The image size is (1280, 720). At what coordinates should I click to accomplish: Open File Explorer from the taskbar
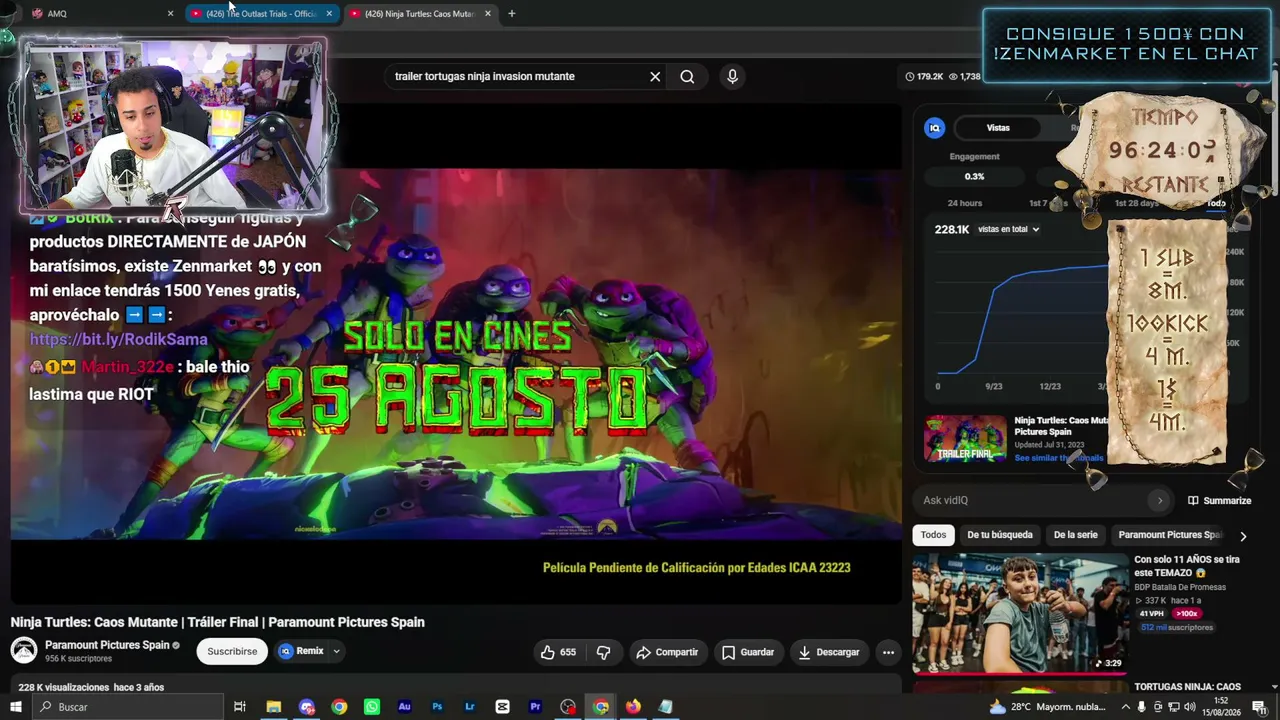[x=273, y=707]
